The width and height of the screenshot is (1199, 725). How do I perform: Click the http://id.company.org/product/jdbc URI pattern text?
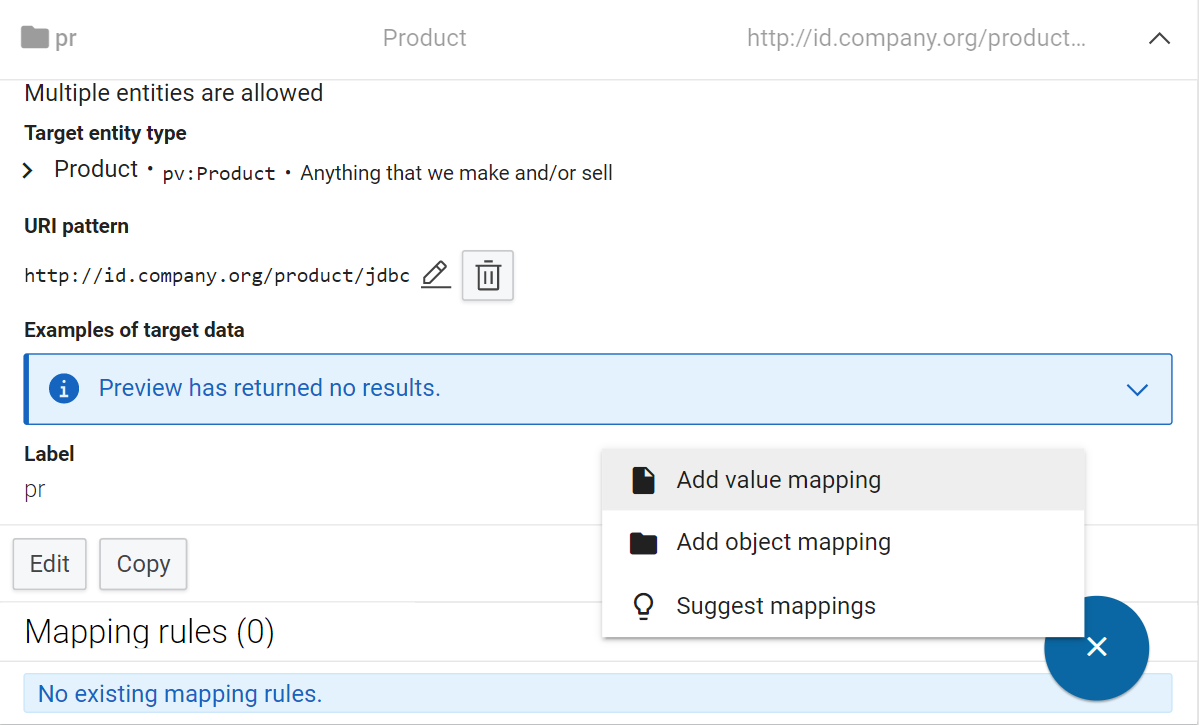(217, 276)
